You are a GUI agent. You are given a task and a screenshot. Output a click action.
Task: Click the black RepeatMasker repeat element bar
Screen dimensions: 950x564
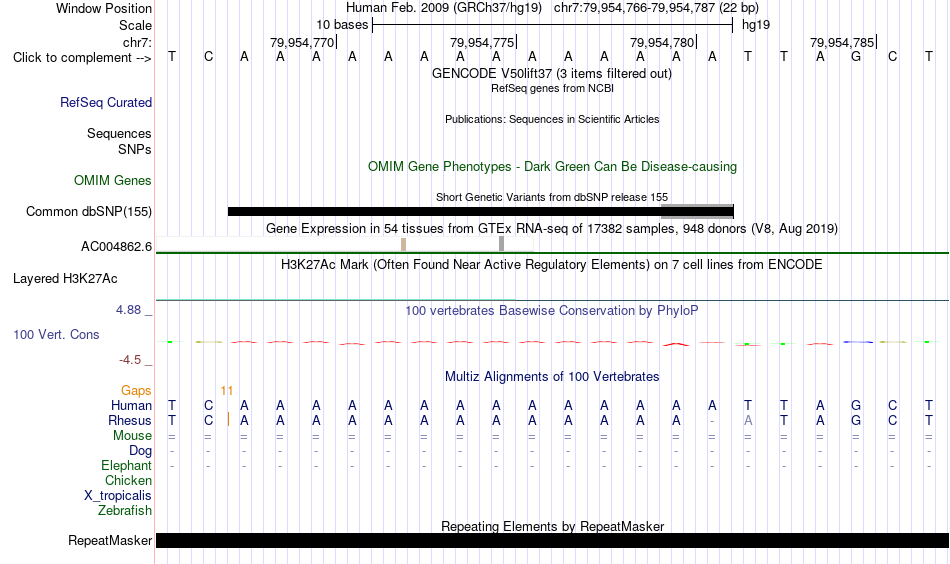[552, 540]
